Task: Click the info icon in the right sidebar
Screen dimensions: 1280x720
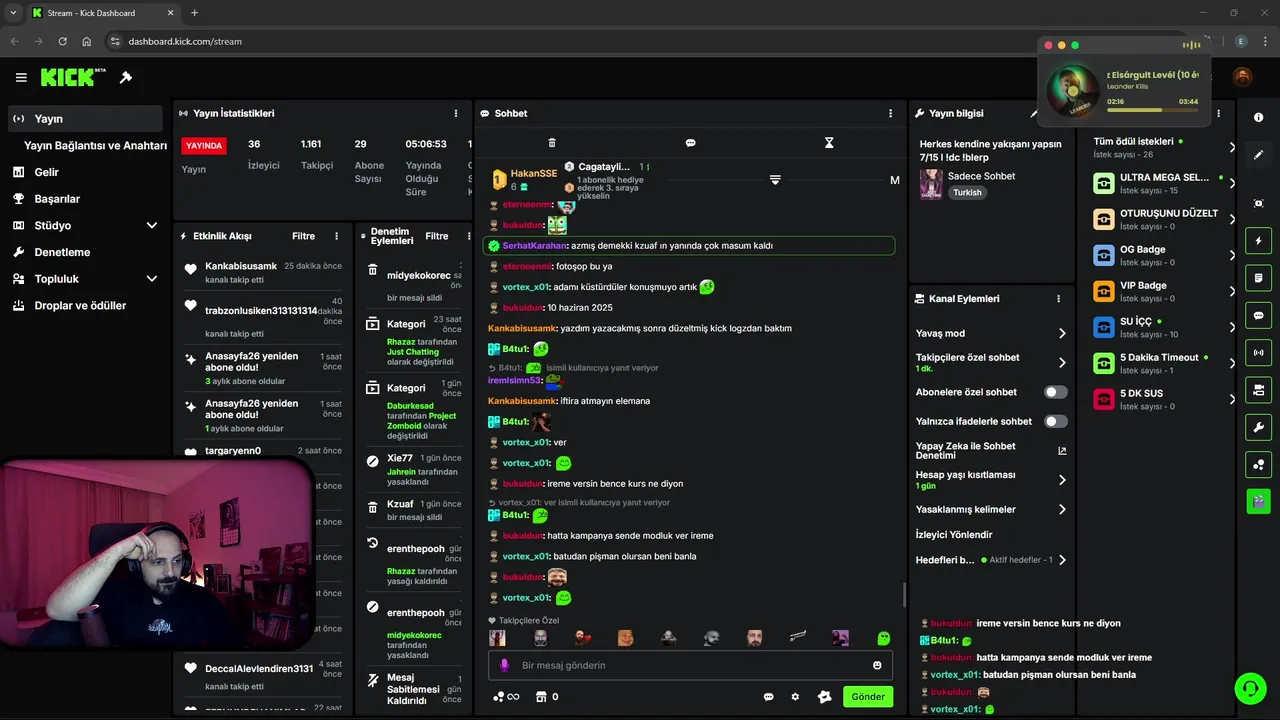Action: [1258, 117]
